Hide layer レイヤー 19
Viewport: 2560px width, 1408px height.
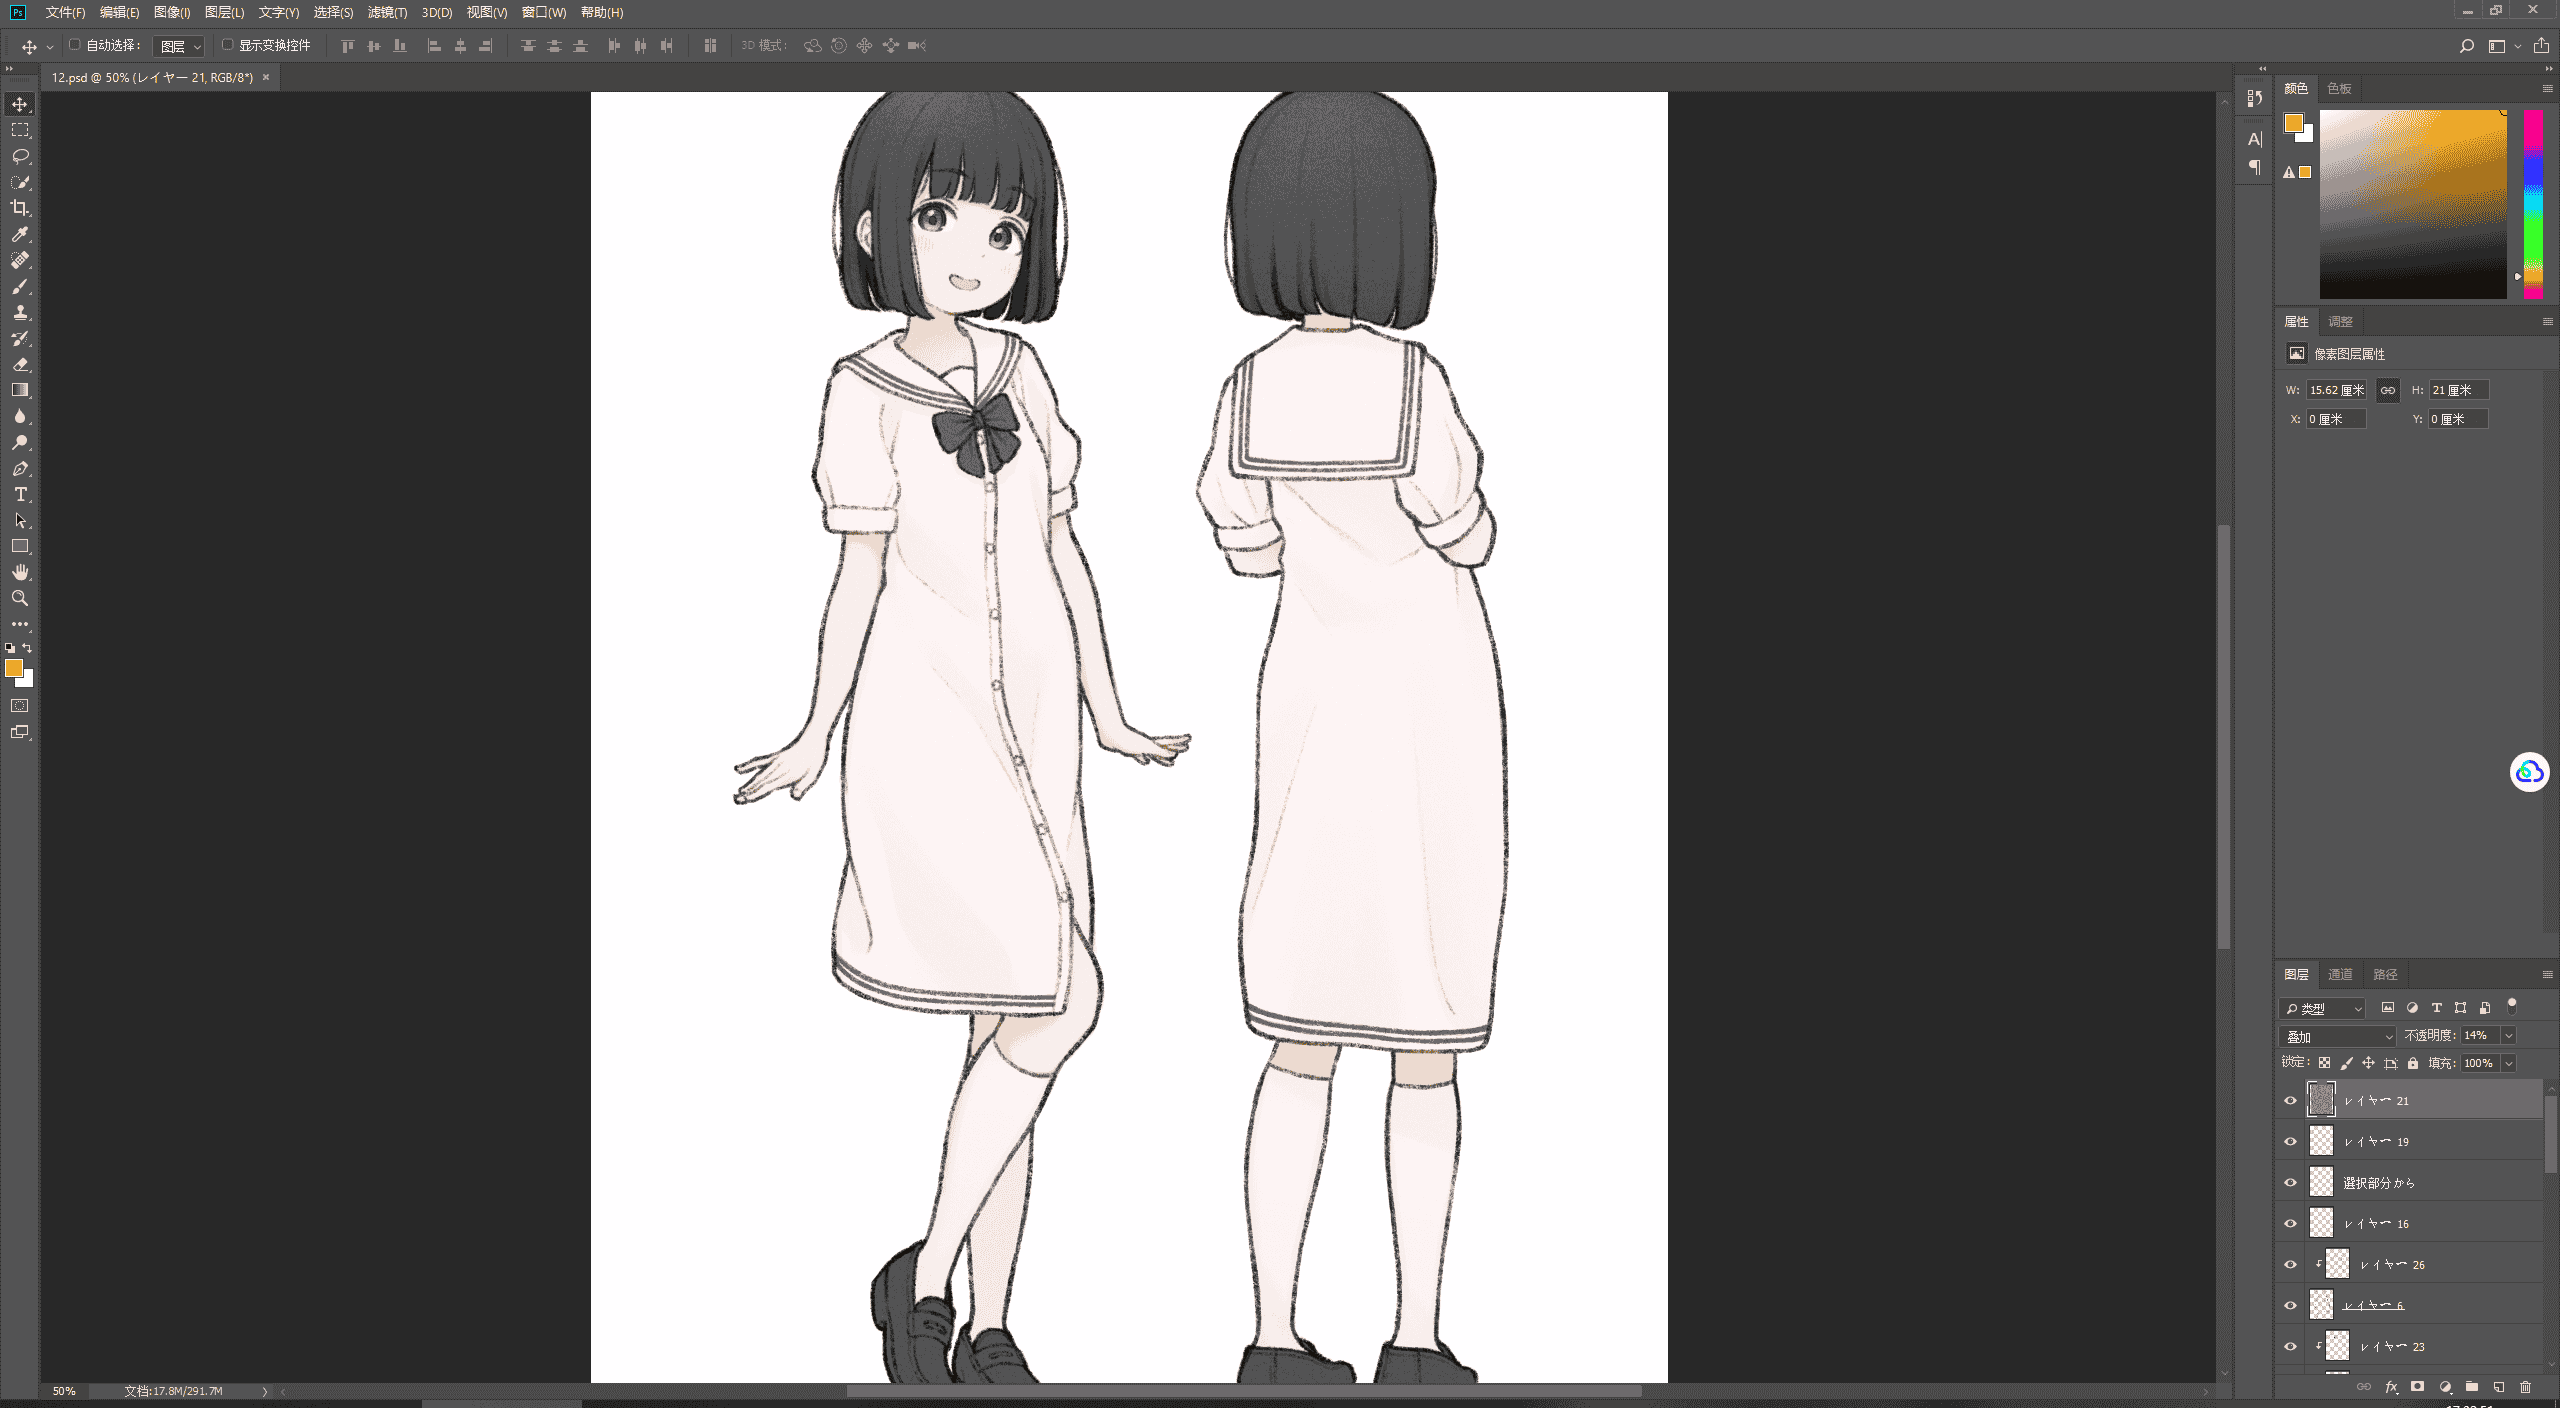coord(2290,1141)
